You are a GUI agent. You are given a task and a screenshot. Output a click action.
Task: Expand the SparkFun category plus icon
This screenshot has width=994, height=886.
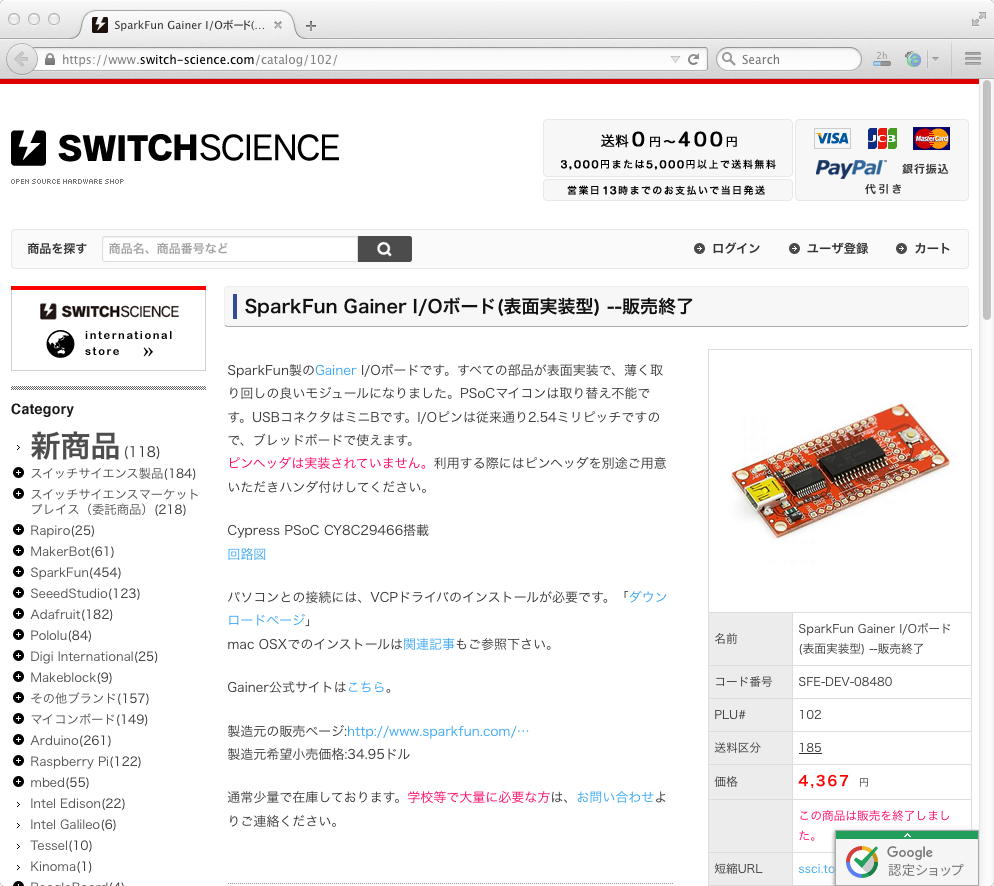pyautogui.click(x=18, y=572)
